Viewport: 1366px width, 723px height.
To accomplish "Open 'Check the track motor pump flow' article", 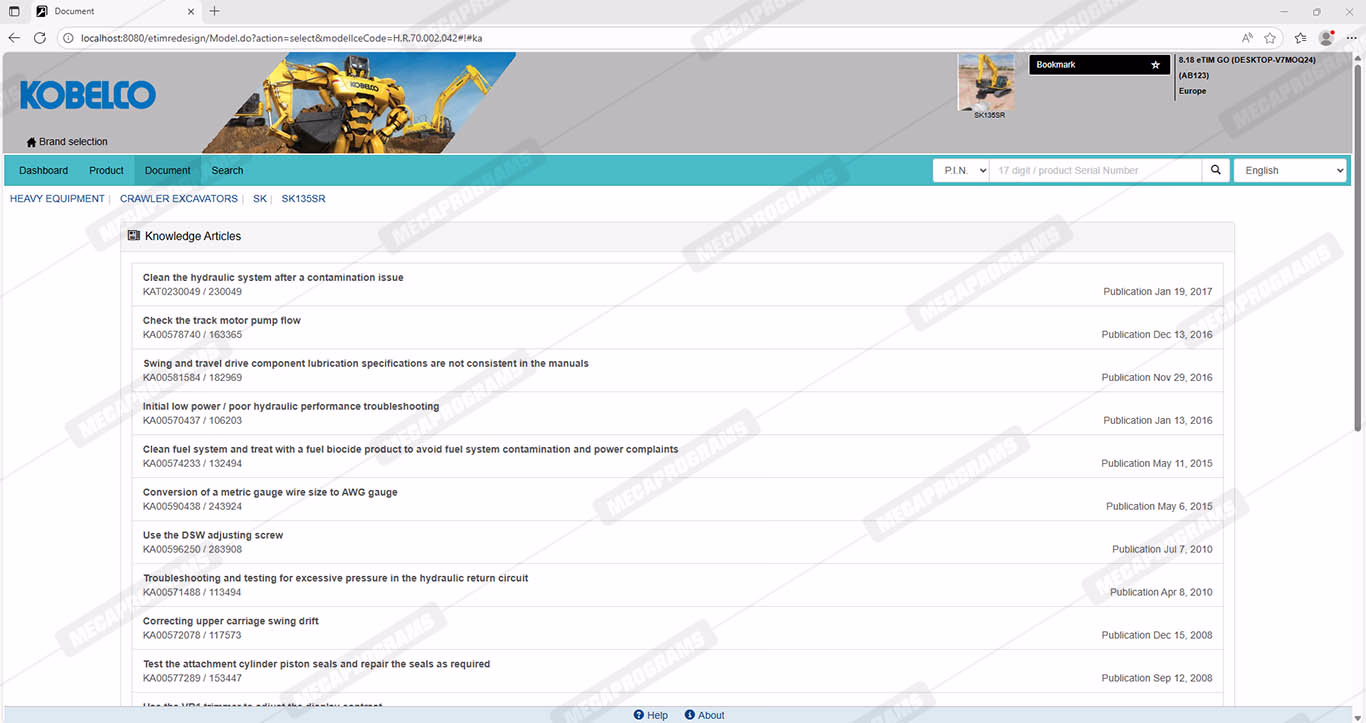I will click(222, 321).
